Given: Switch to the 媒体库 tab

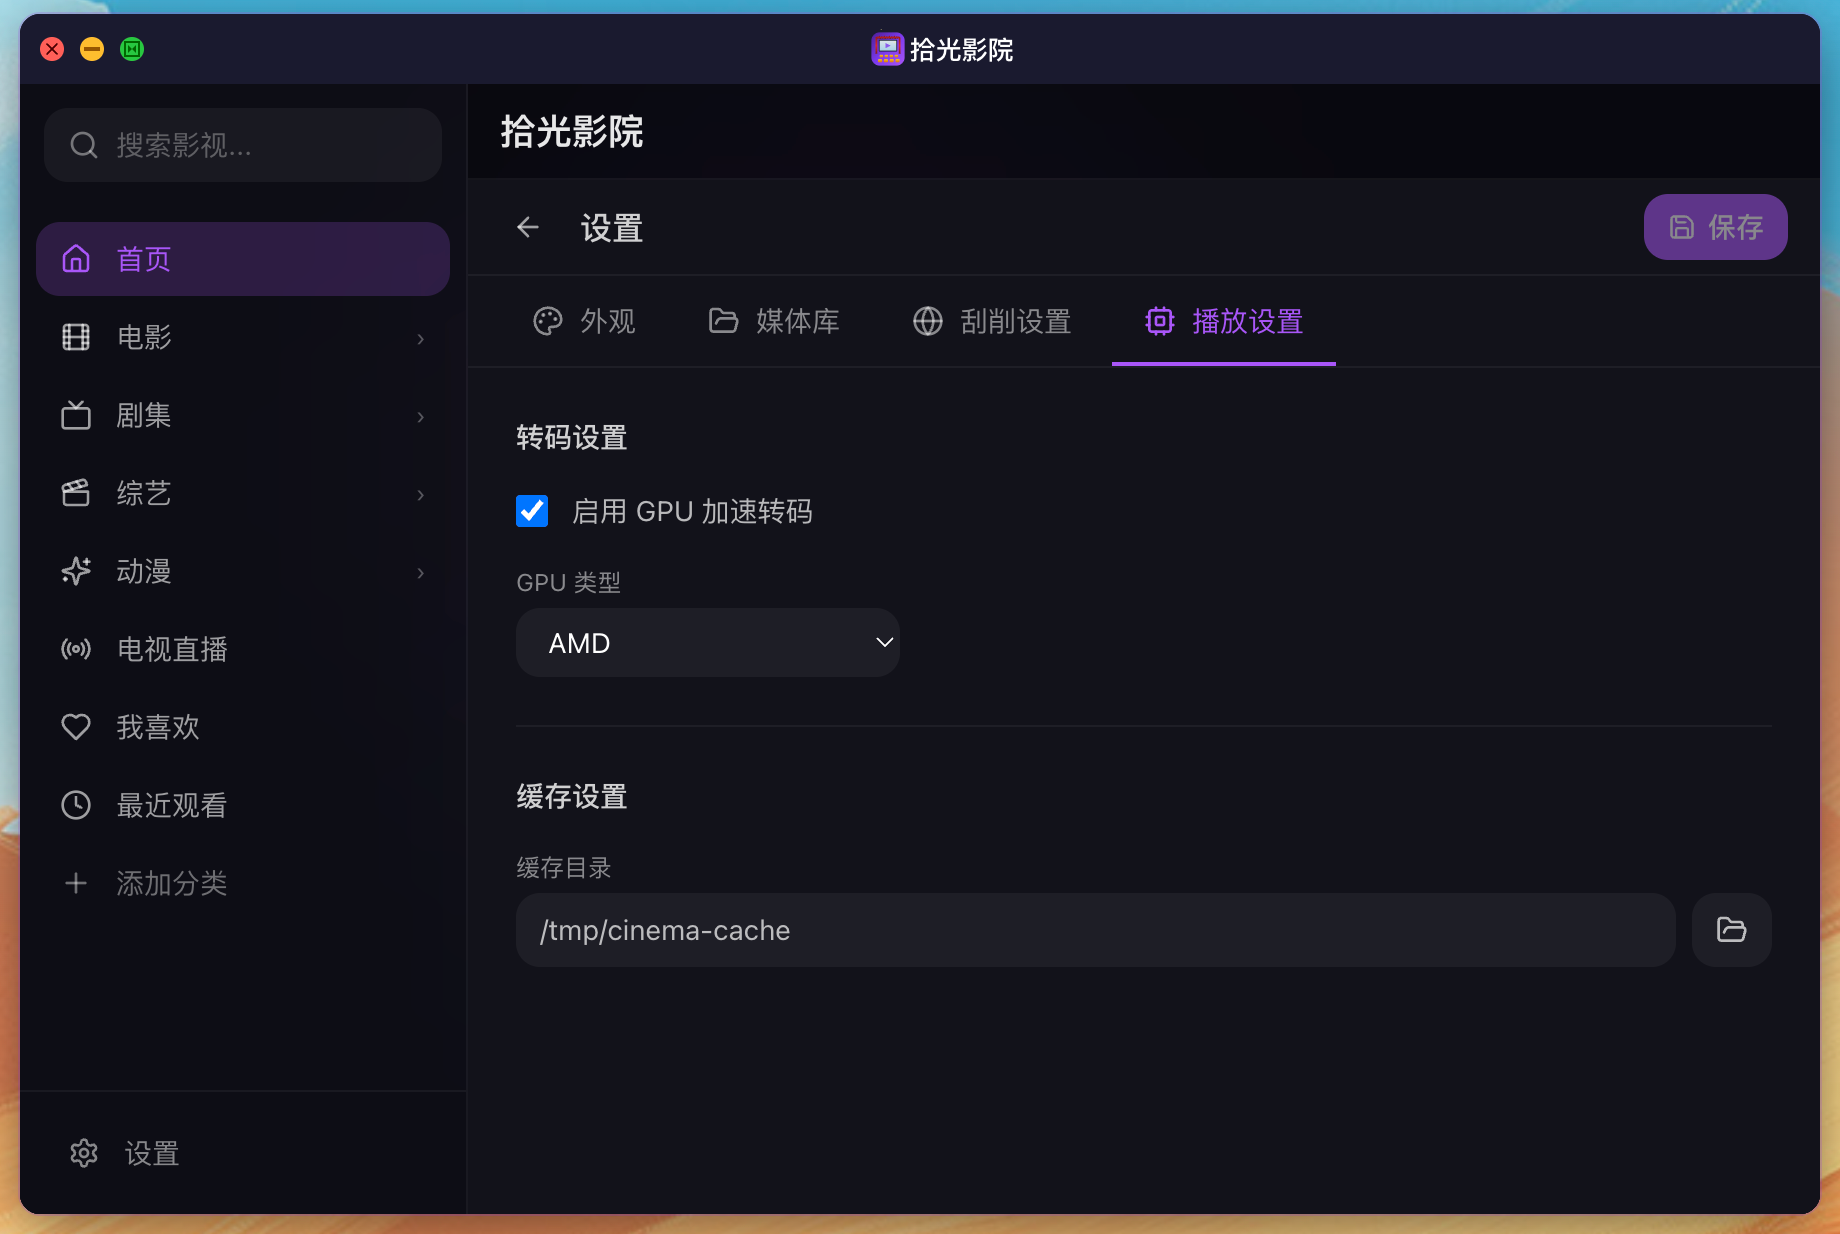Looking at the screenshot, I should pyautogui.click(x=774, y=321).
